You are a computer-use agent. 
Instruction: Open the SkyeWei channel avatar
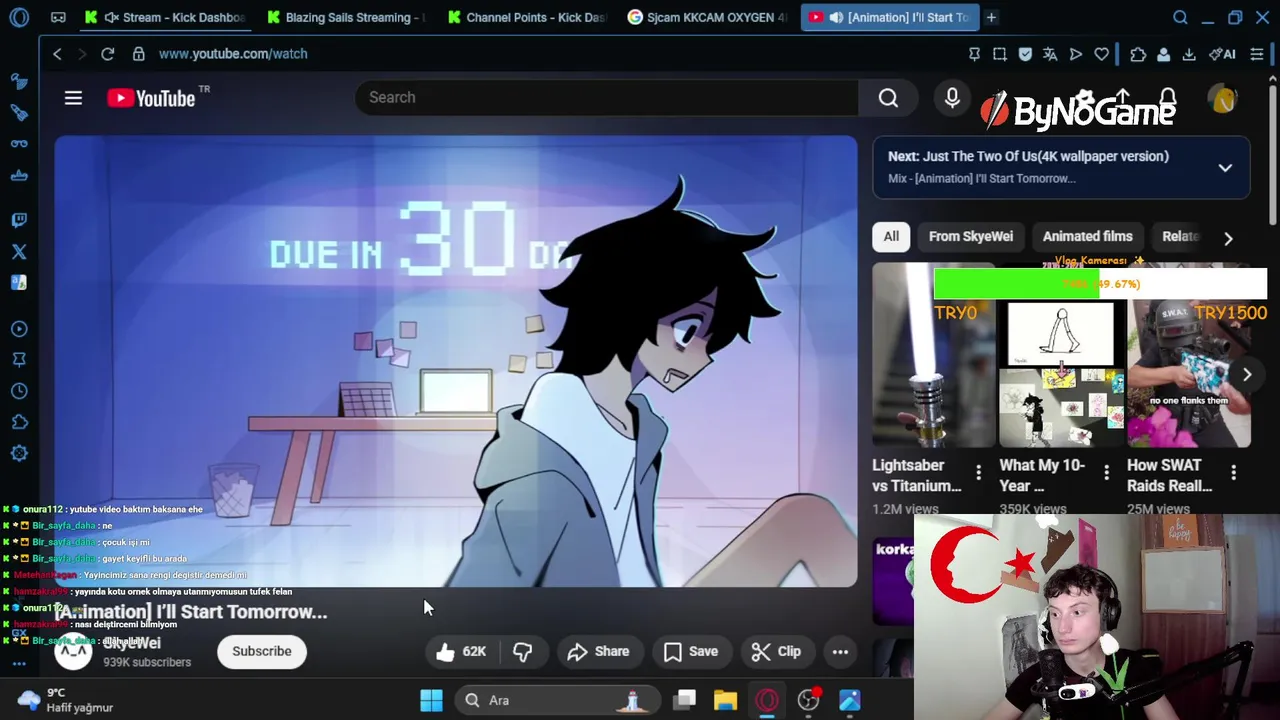[72, 651]
